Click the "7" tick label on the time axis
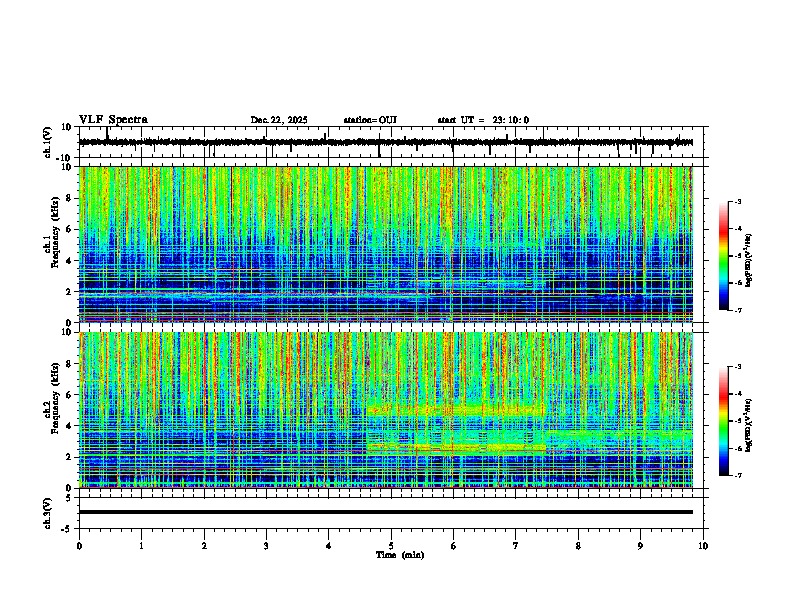The width and height of the screenshot is (792, 612). tap(516, 546)
